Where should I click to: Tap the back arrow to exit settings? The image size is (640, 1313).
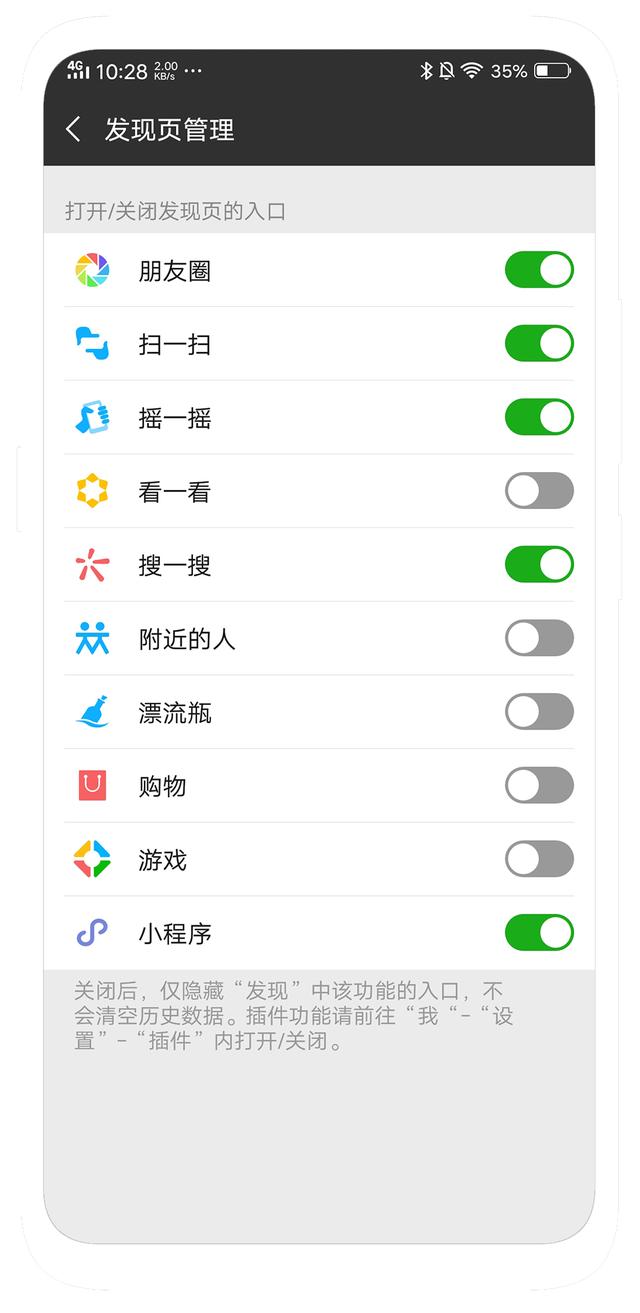pyautogui.click(x=72, y=129)
